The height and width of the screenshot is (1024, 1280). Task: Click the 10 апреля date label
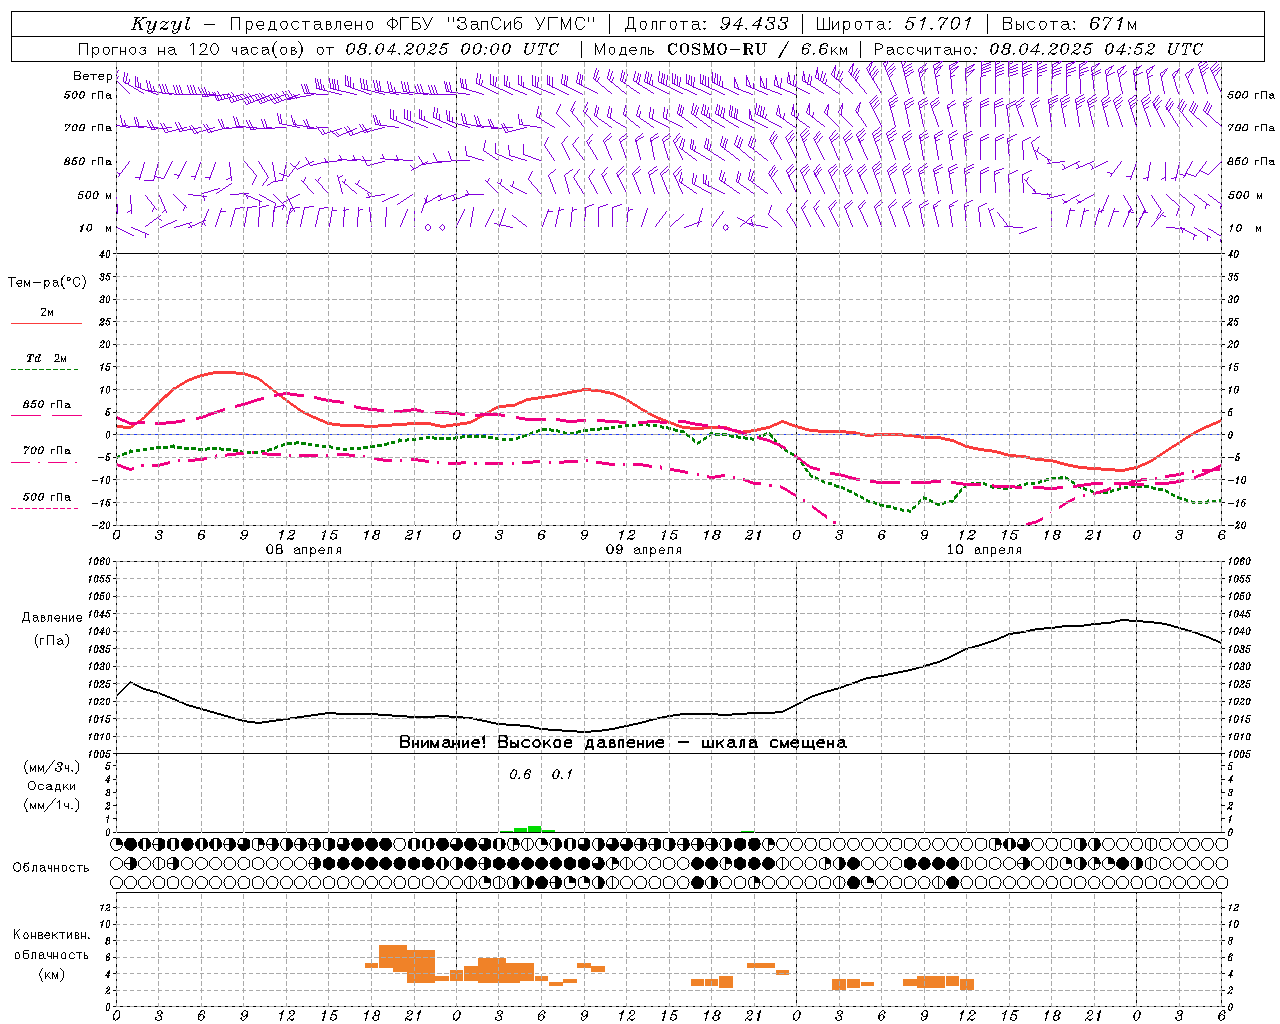pyautogui.click(x=984, y=550)
